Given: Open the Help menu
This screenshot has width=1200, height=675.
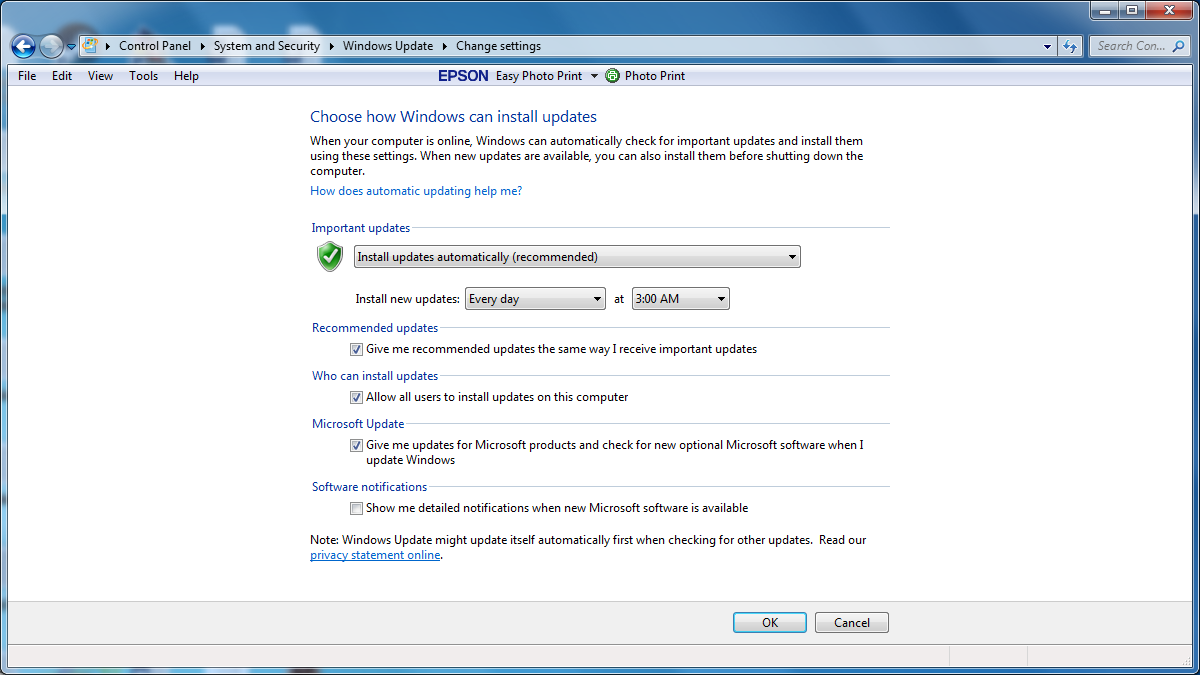Looking at the screenshot, I should click(186, 76).
